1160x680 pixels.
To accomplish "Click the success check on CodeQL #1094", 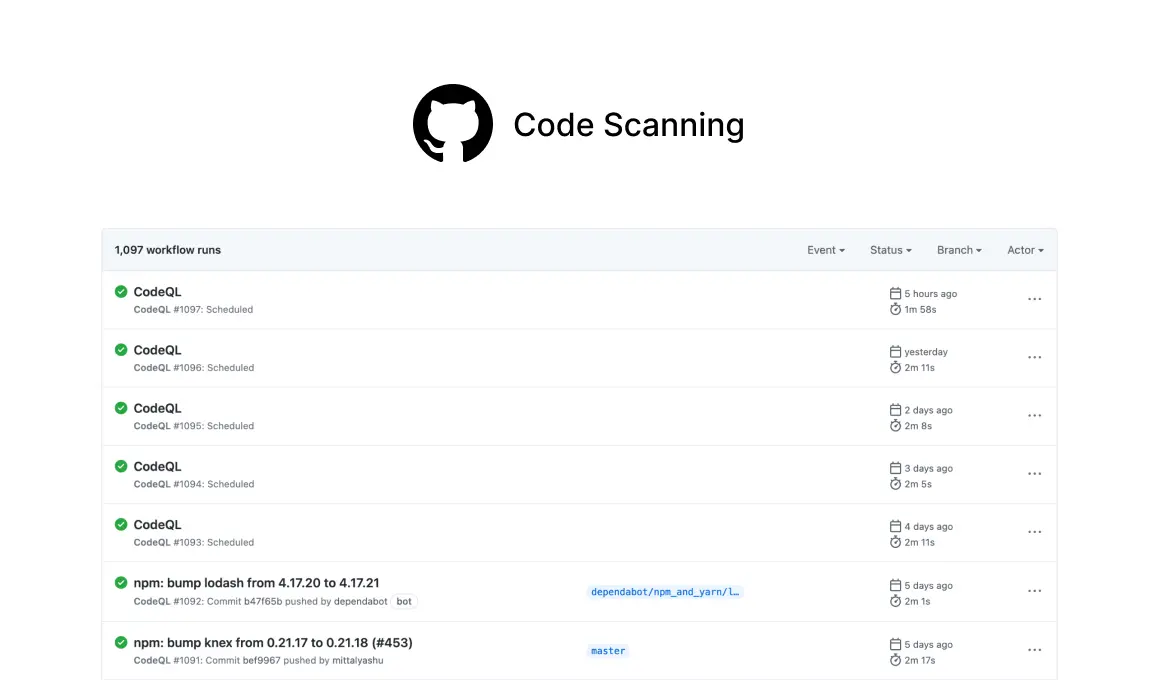I will click(120, 466).
